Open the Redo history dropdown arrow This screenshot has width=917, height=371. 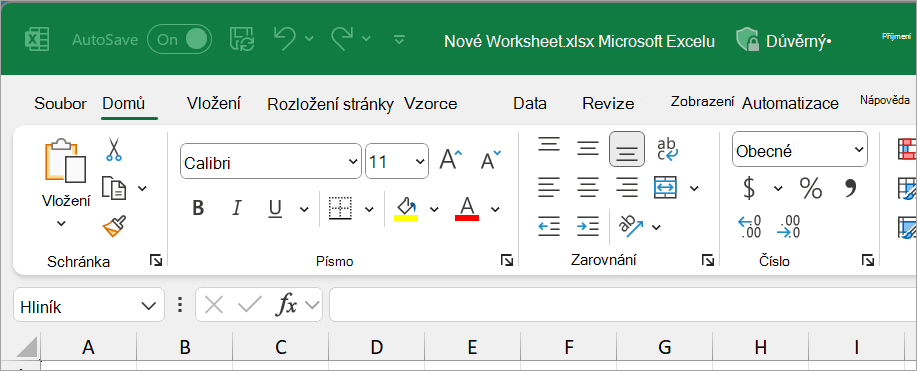pos(366,39)
